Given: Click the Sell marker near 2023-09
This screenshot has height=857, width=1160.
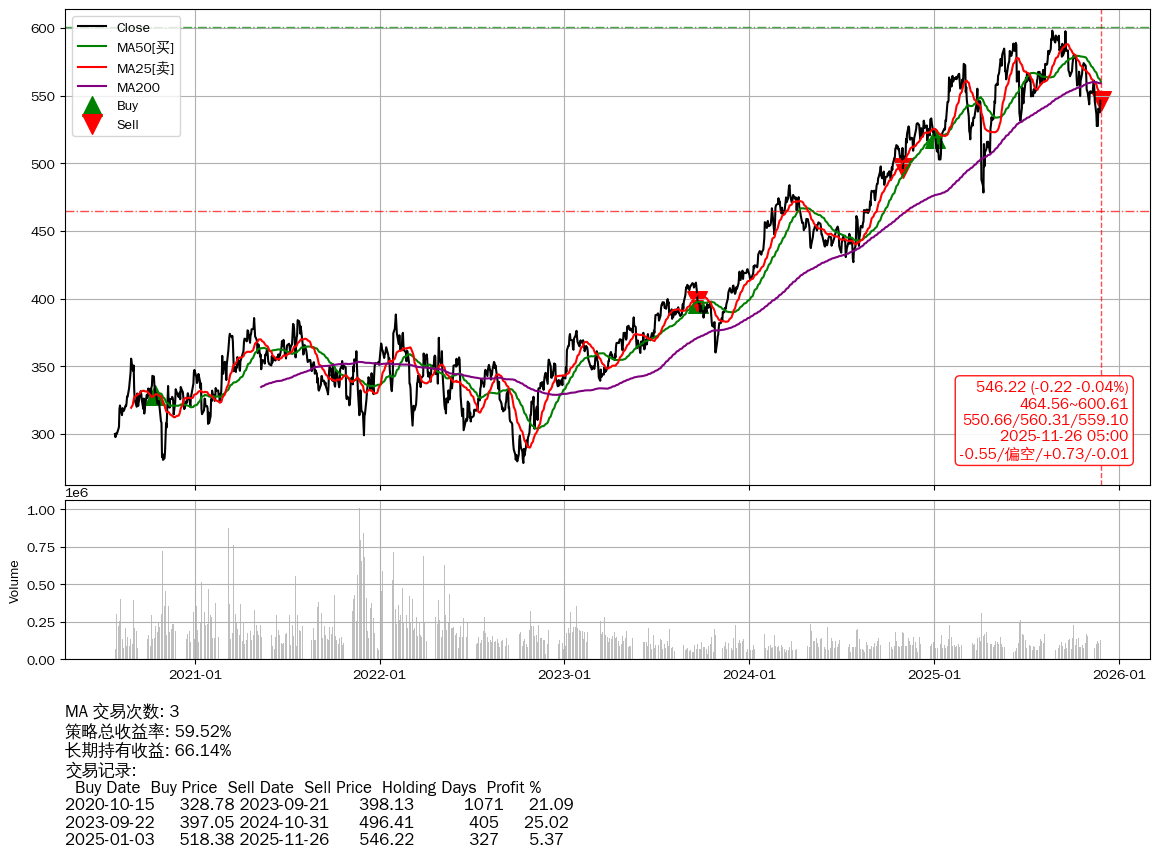Looking at the screenshot, I should [x=698, y=299].
